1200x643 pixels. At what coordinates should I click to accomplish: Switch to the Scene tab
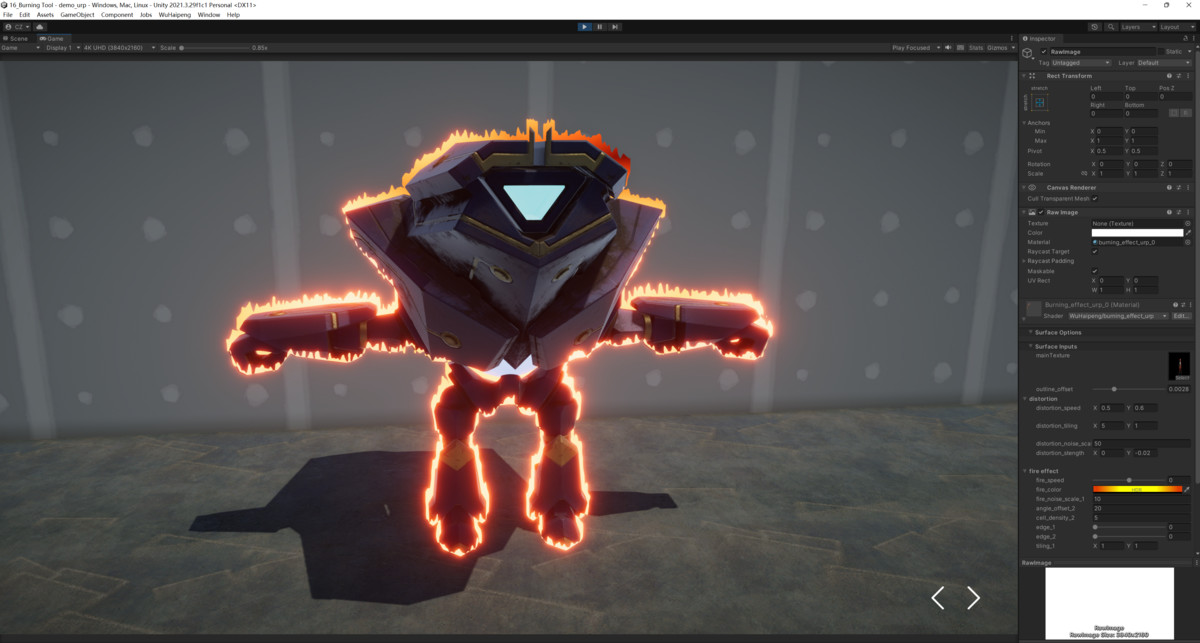(x=18, y=38)
